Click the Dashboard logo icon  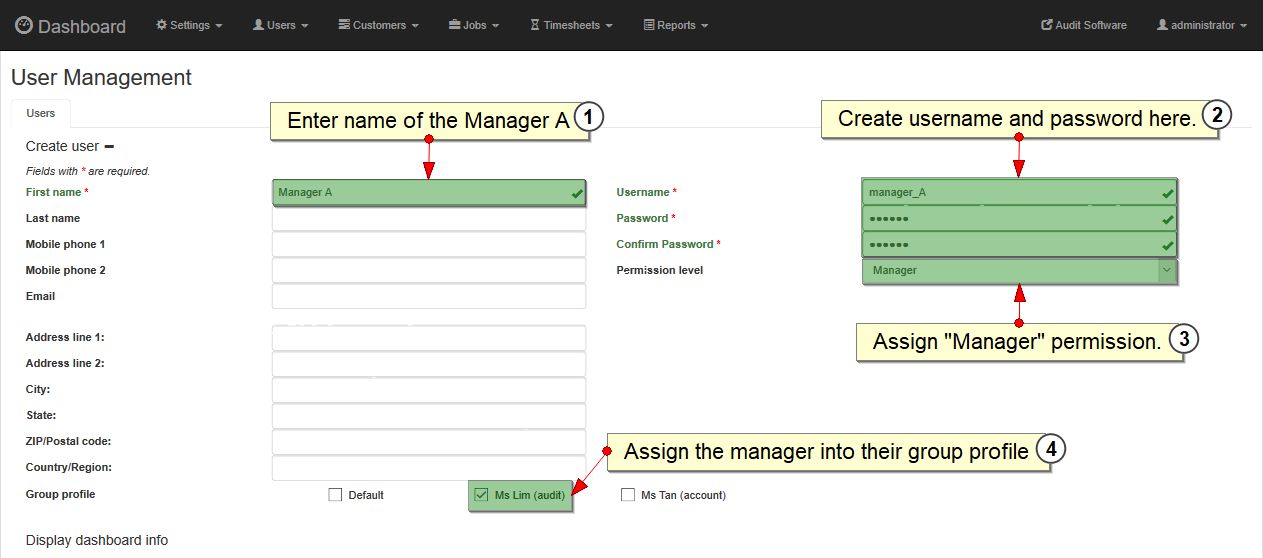pos(24,26)
